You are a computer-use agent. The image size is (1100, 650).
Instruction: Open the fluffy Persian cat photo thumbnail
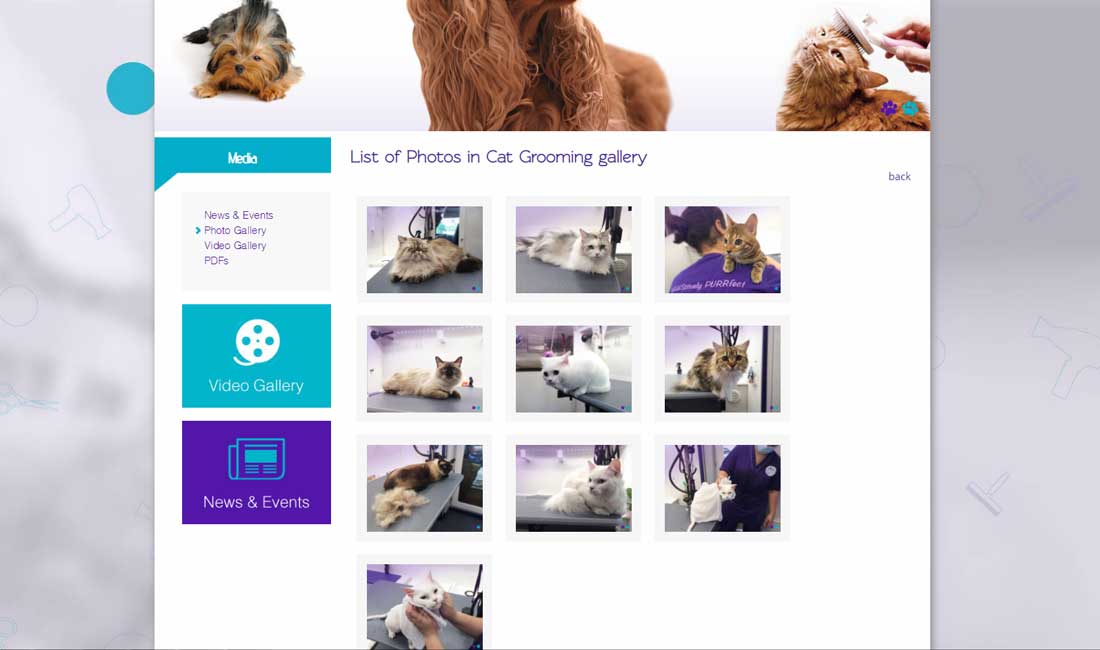tap(424, 250)
